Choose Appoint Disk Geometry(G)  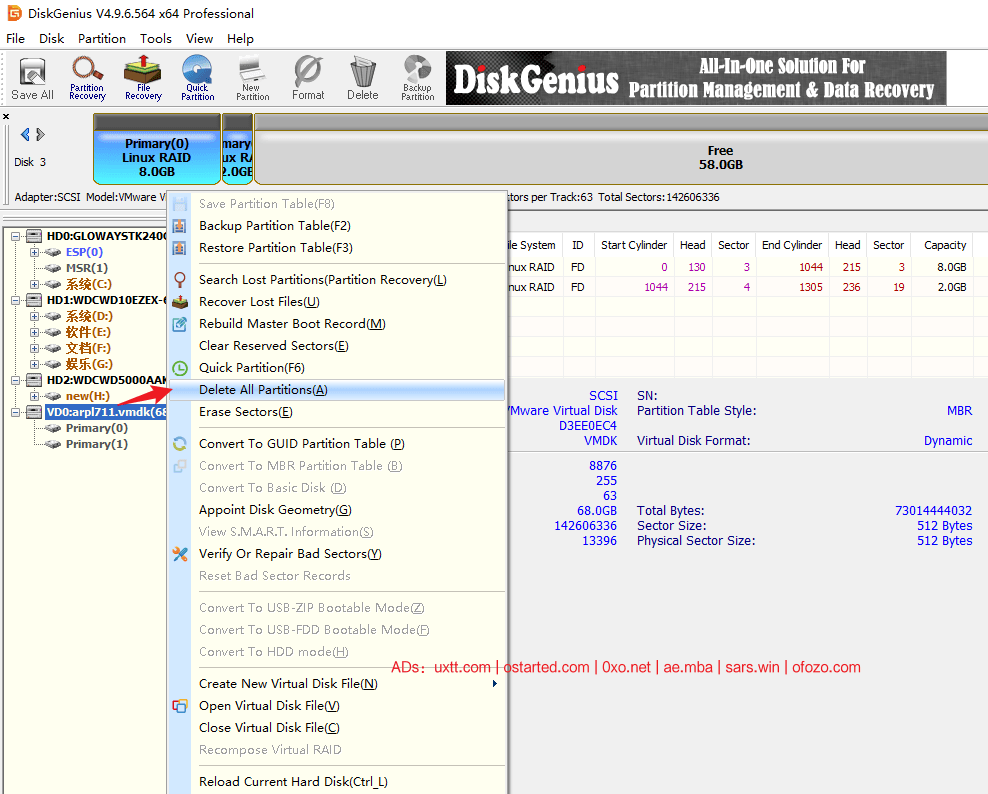tap(337, 510)
